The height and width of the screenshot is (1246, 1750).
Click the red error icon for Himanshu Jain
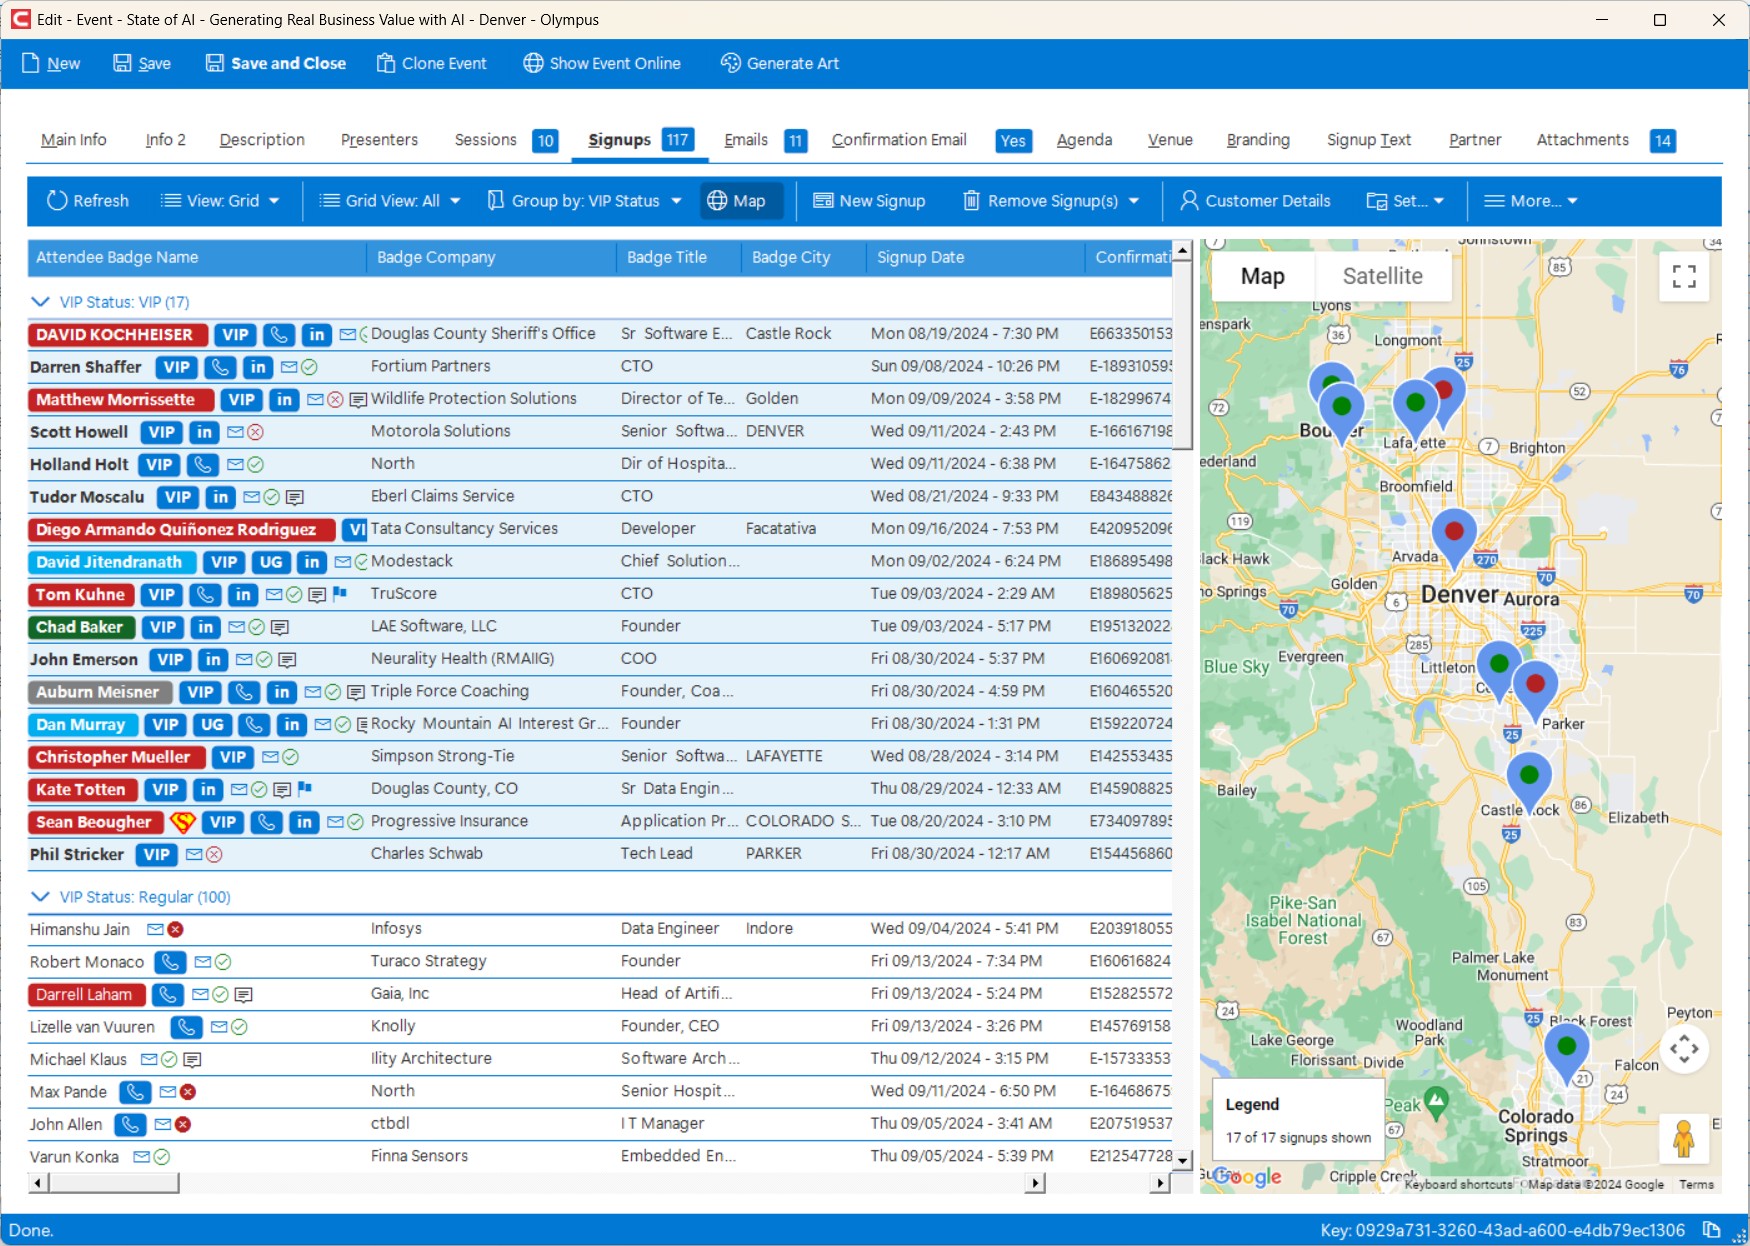click(176, 930)
